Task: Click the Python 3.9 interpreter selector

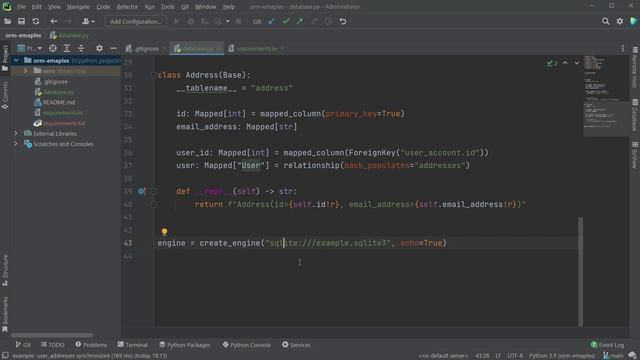Action: (x=562, y=356)
